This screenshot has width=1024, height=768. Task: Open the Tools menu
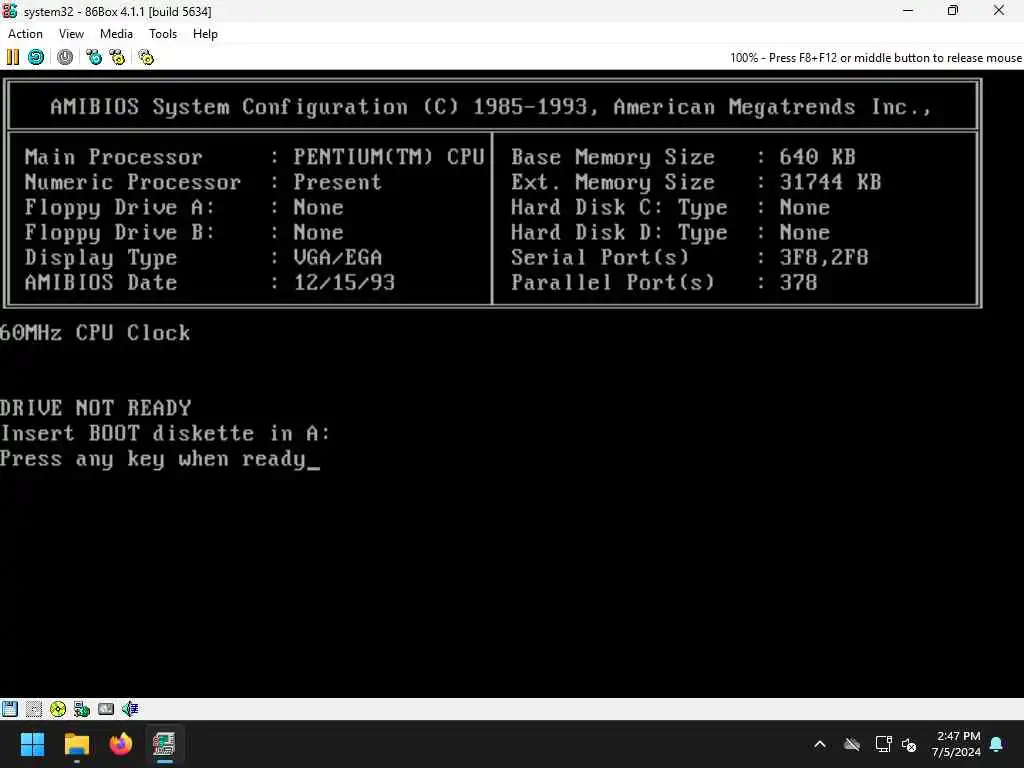[163, 34]
